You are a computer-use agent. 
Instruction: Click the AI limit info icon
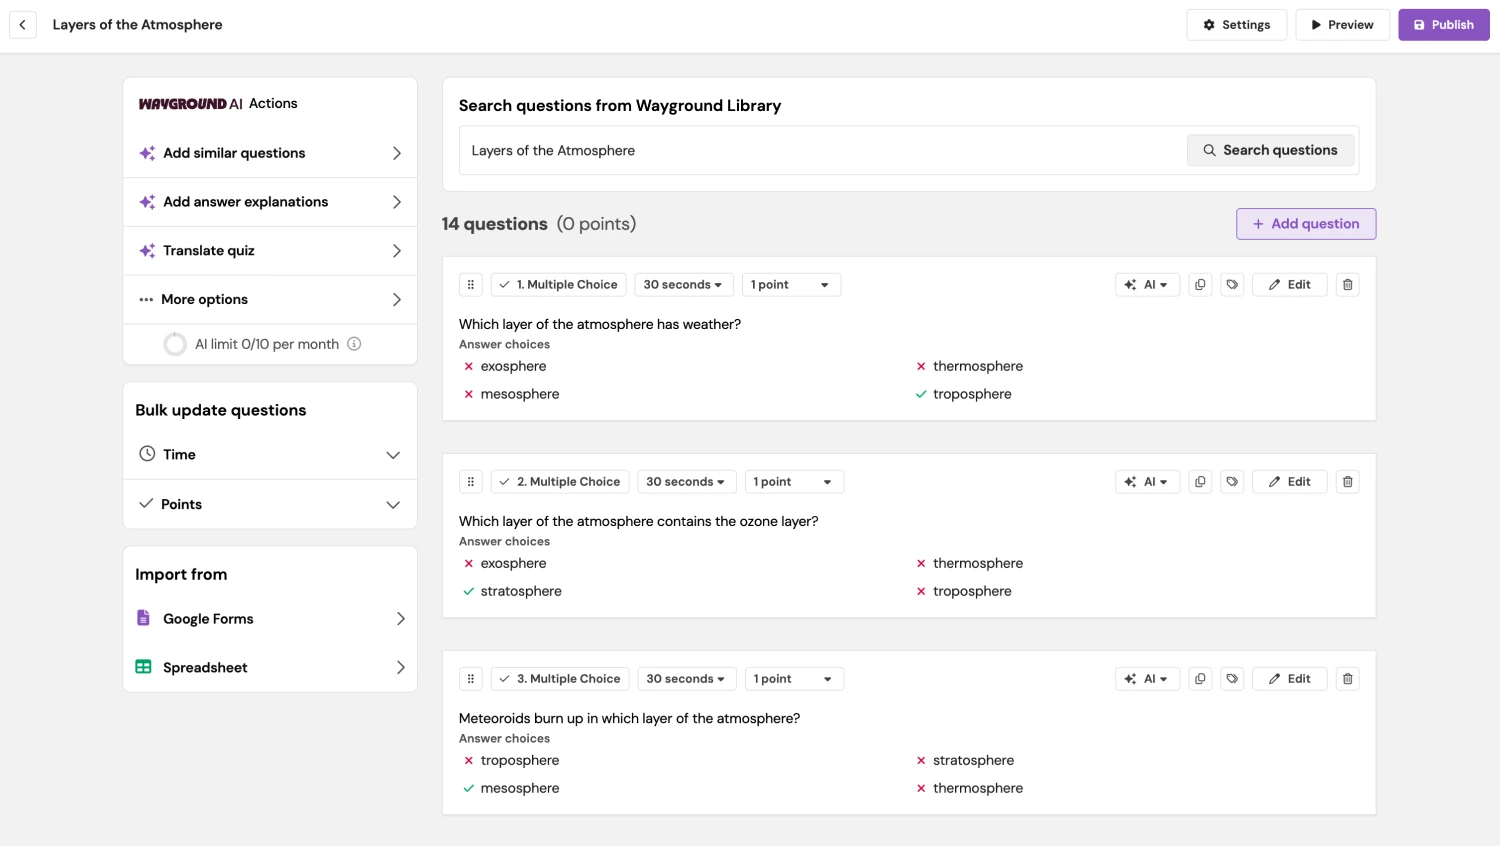354,344
